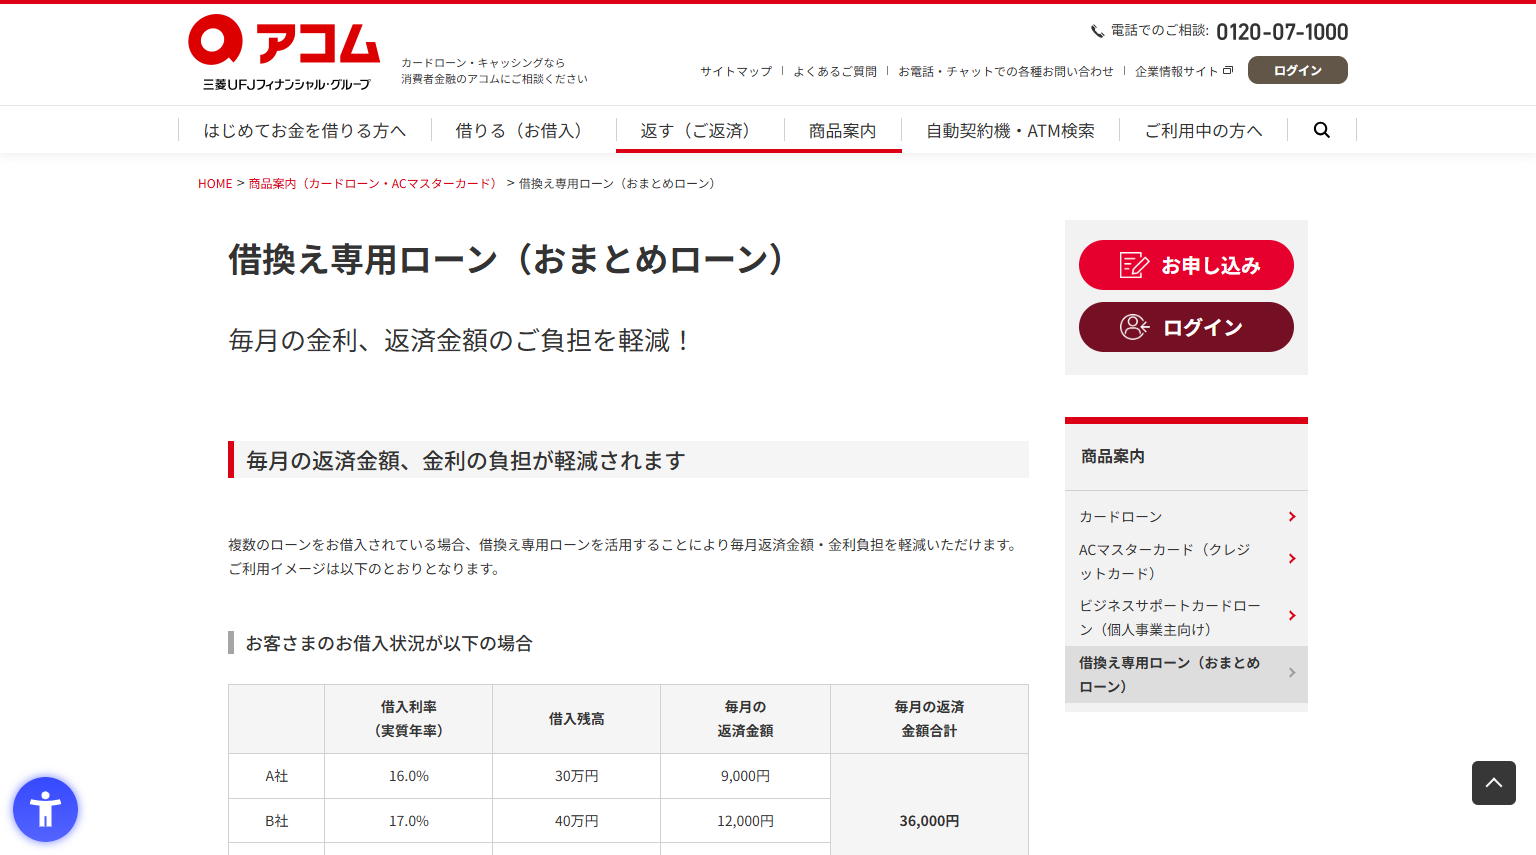The width and height of the screenshot is (1536, 855).
Task: Click the table cell 40万円
Action: coord(577,821)
